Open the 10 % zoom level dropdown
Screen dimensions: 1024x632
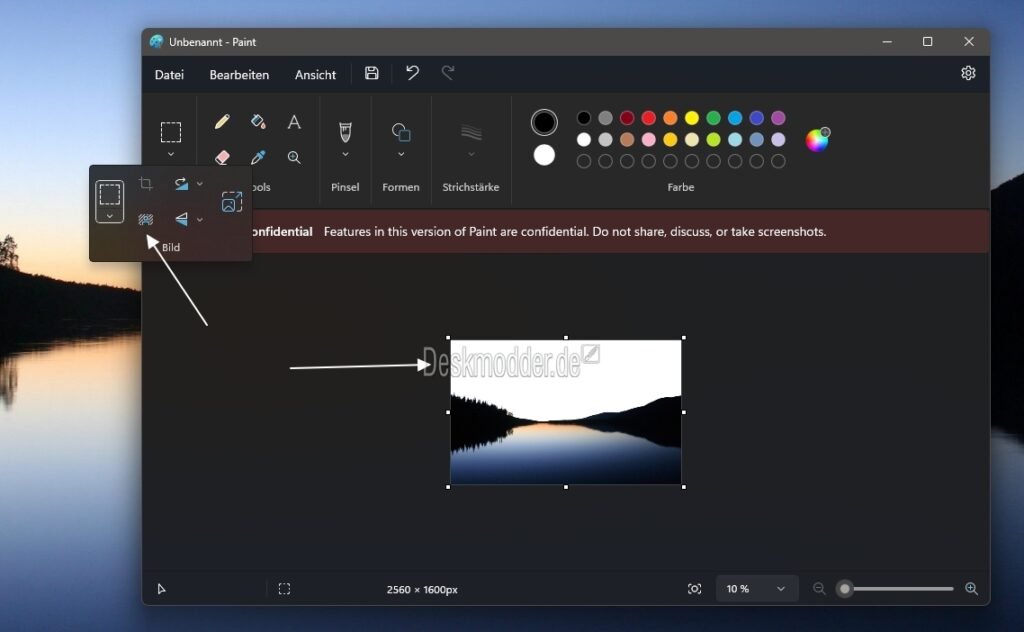[x=757, y=589]
